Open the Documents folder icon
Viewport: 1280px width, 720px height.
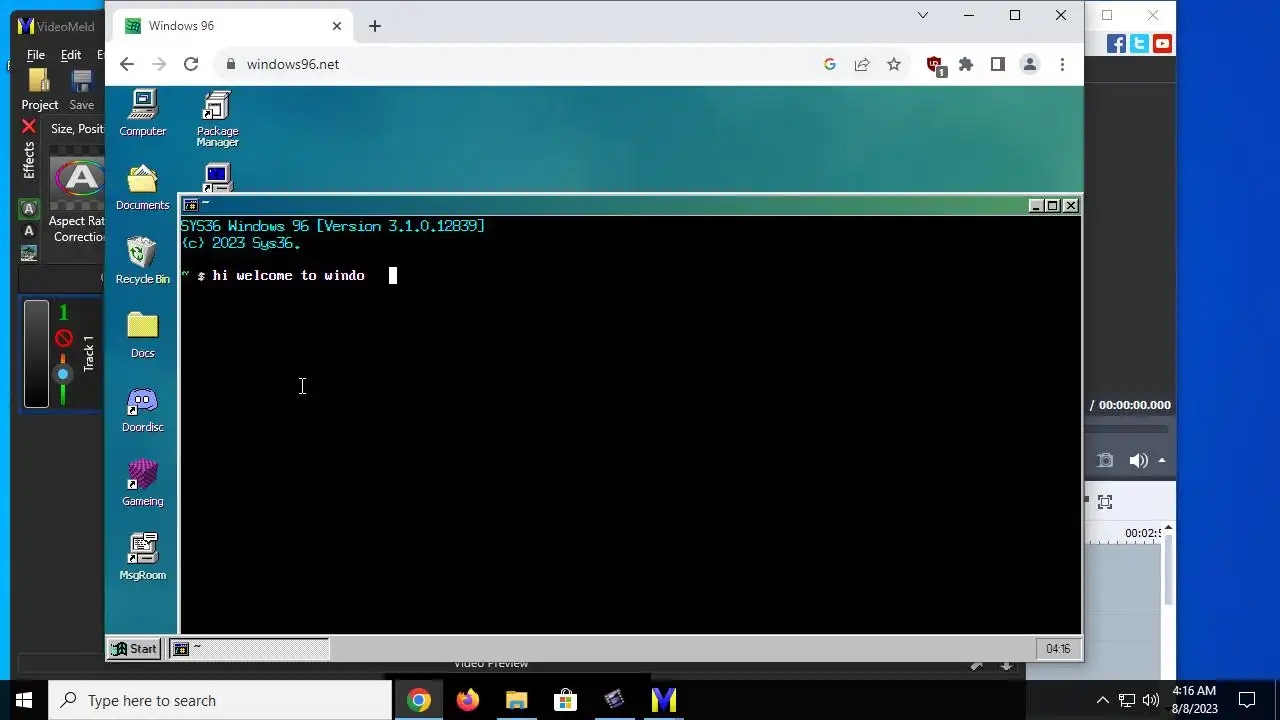click(143, 187)
